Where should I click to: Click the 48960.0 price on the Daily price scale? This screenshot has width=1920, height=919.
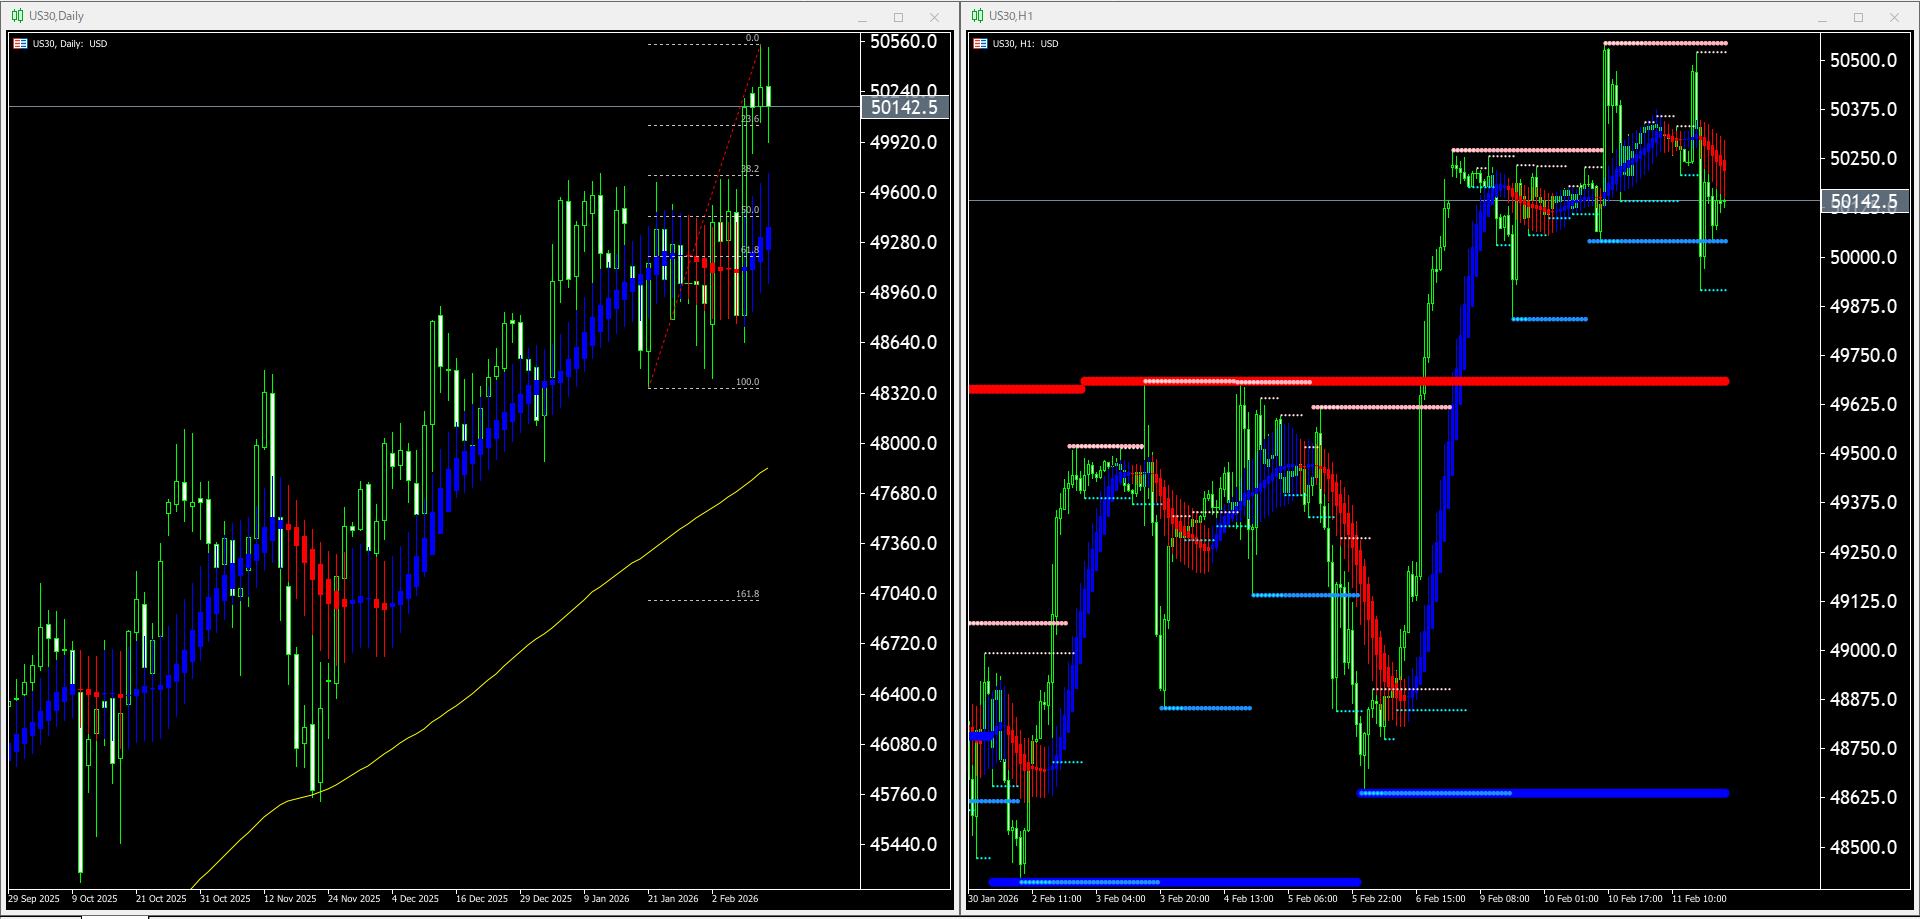tap(903, 292)
